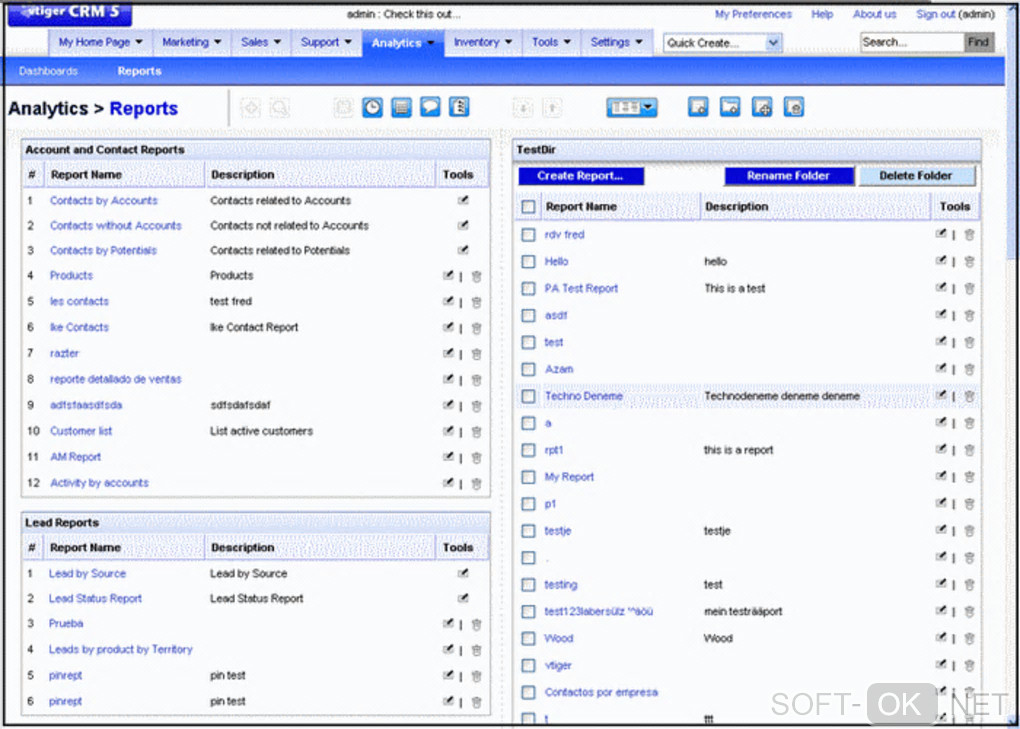Delete the razter report
This screenshot has width=1020, height=729.
476,354
